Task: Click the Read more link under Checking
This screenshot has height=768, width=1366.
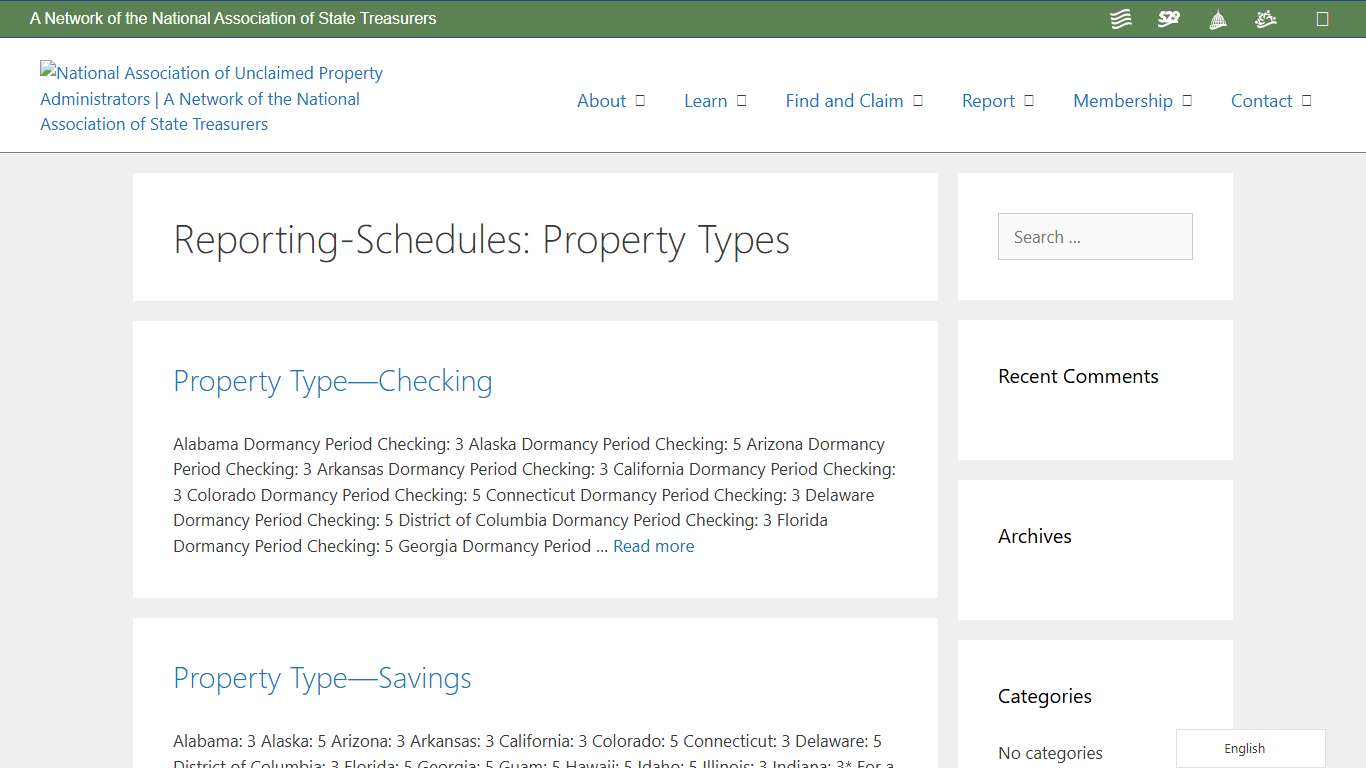Action: (653, 546)
